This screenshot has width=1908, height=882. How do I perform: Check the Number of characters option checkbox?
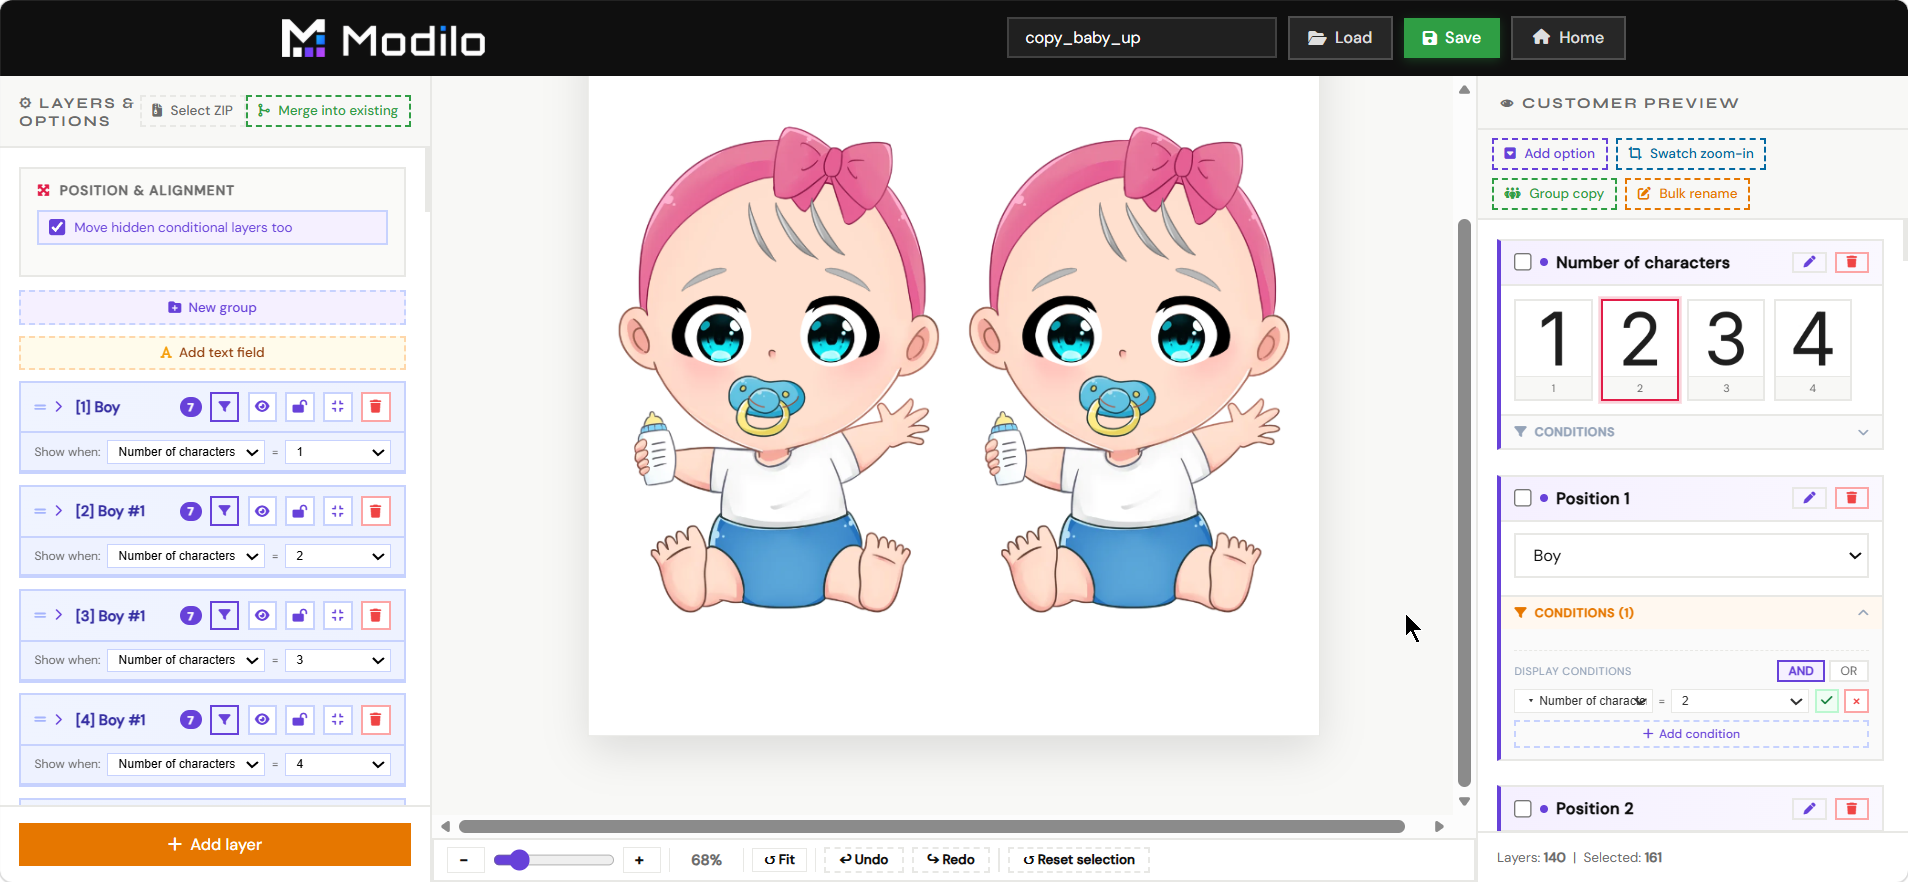1523,262
